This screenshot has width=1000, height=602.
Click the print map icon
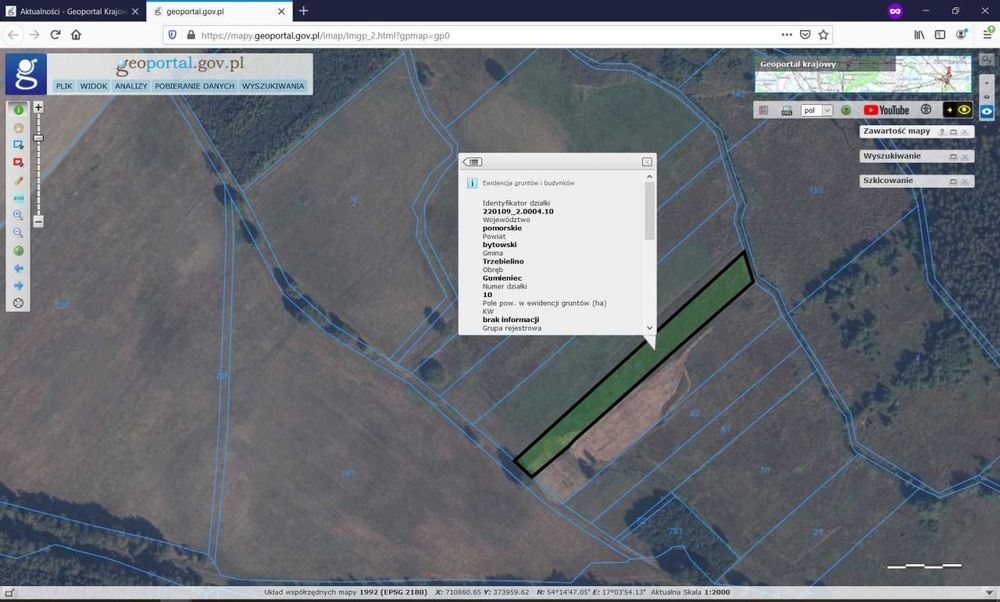click(786, 110)
